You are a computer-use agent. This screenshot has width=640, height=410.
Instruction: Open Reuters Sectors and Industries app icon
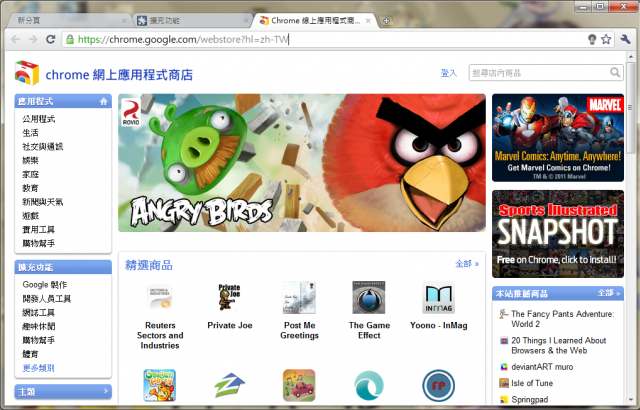coord(160,297)
